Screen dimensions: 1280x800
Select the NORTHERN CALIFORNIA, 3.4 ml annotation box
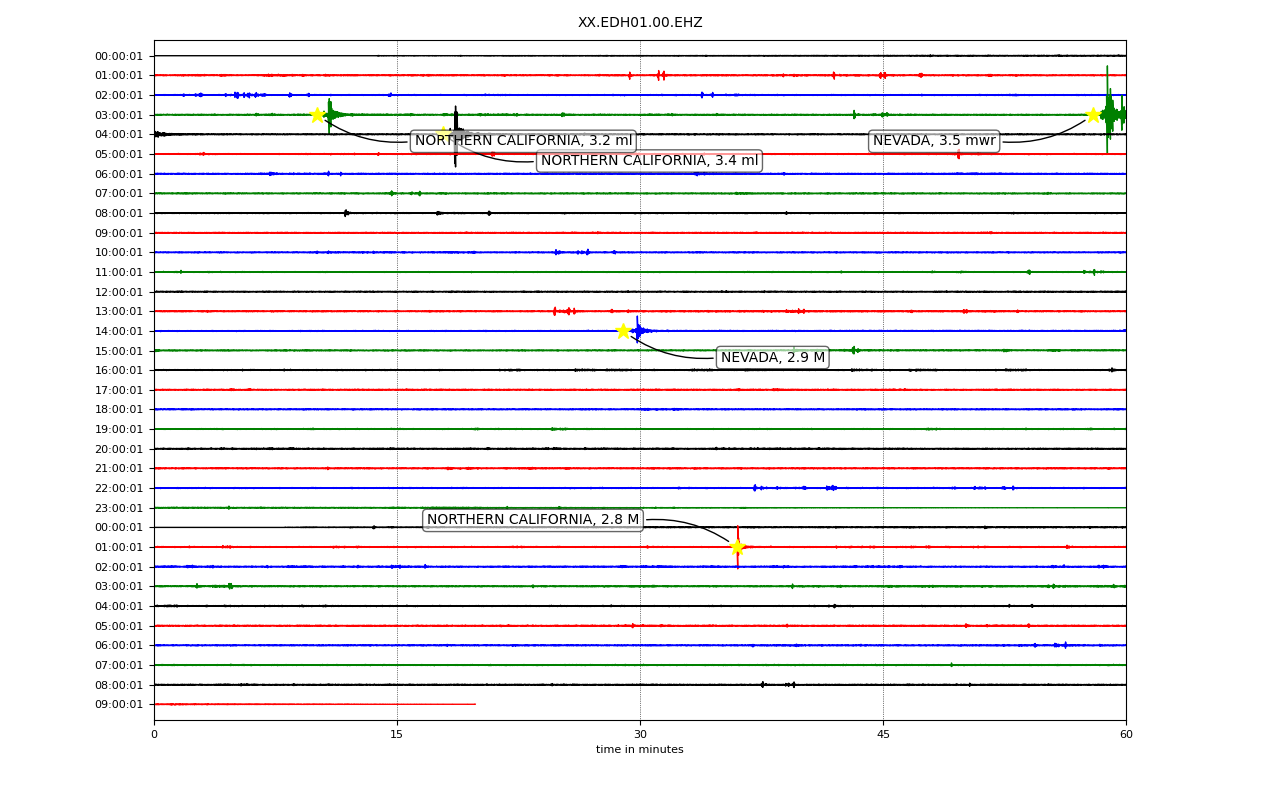649,161
